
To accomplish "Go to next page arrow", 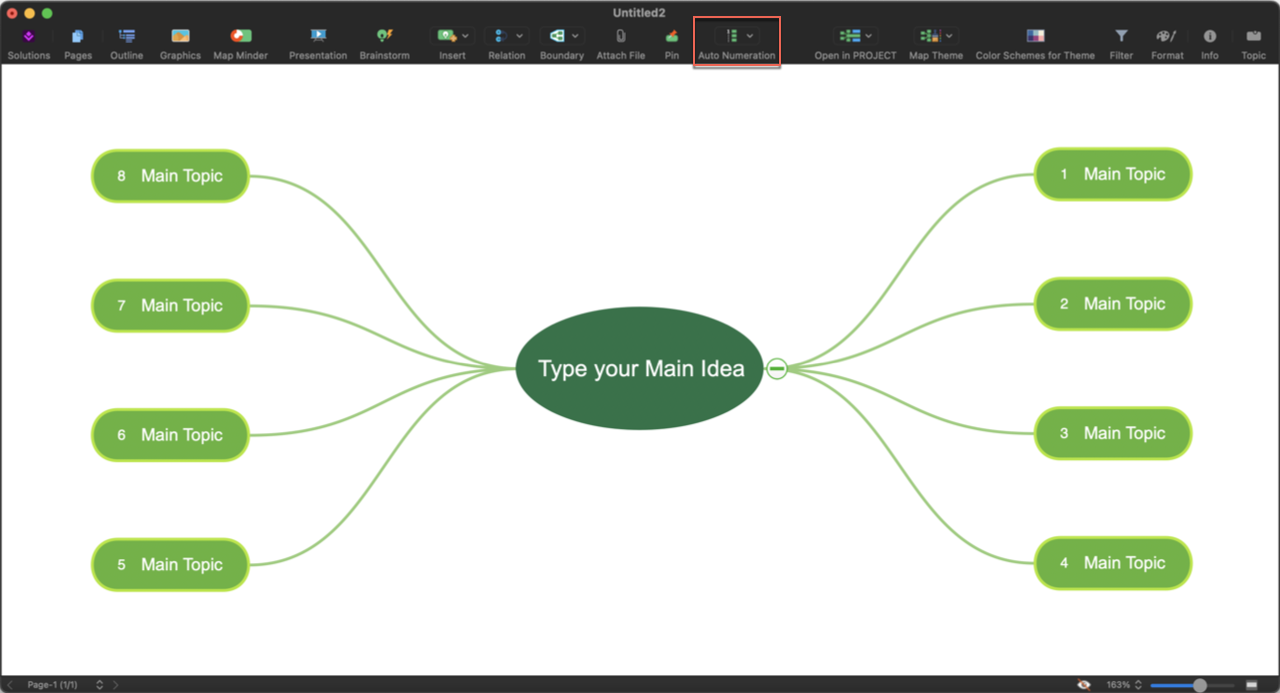I will [x=115, y=685].
